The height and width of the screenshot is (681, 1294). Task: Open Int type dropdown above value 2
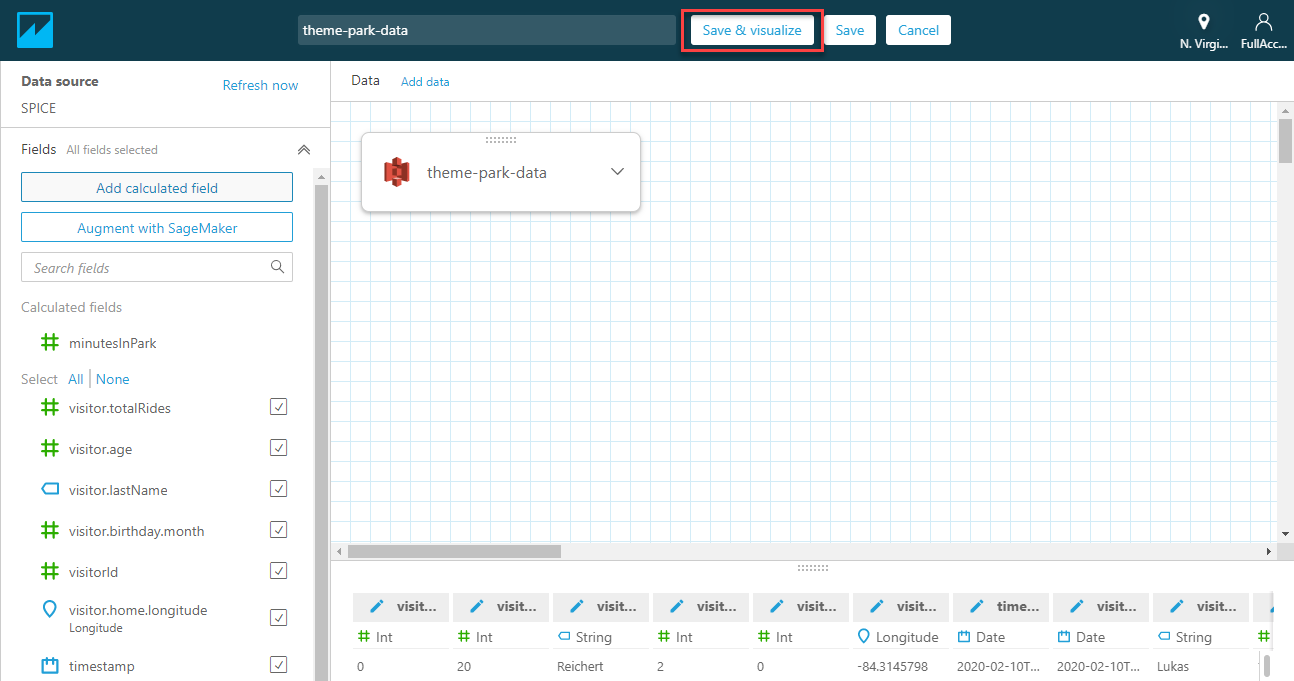coord(676,637)
